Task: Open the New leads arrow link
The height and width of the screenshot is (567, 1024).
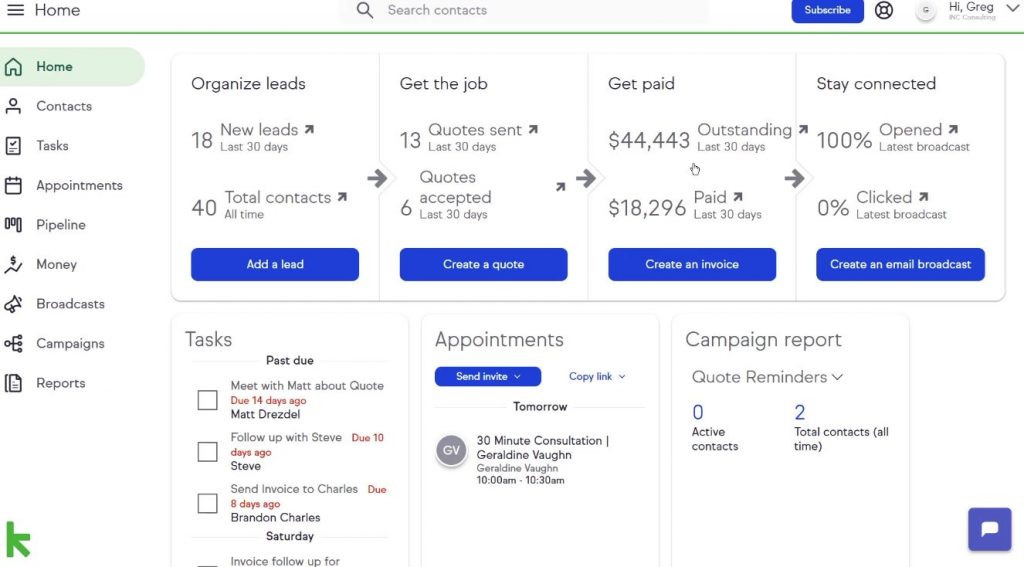Action: pyautogui.click(x=310, y=129)
